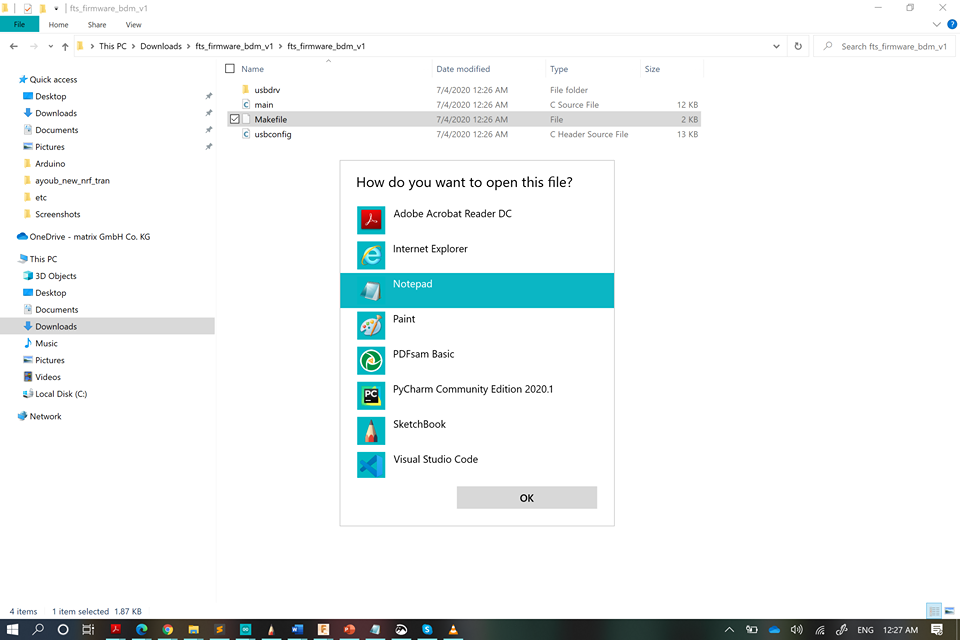Launch Google Chrome from the taskbar

(x=168, y=630)
